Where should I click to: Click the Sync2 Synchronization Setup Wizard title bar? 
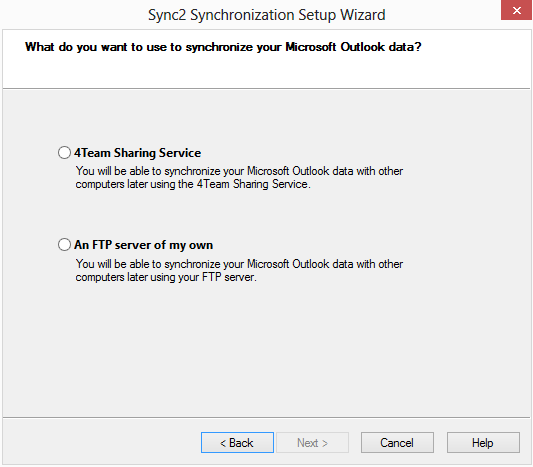click(266, 15)
